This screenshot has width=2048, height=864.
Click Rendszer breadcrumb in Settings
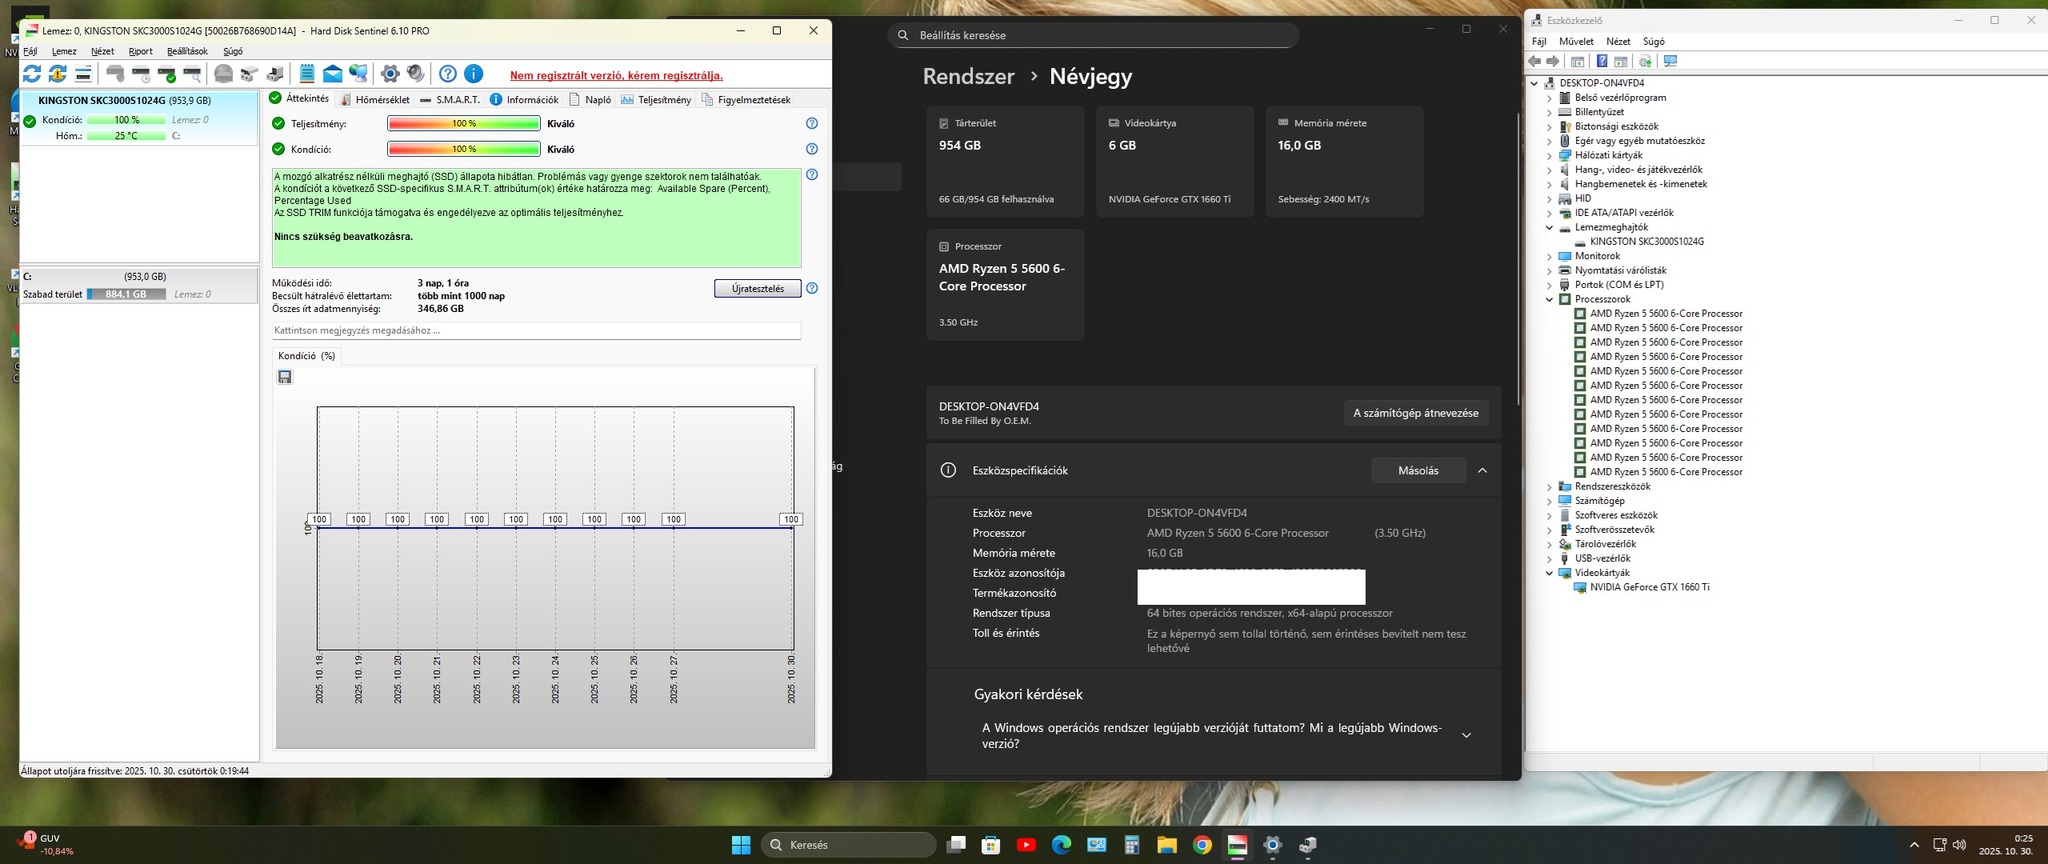[968, 76]
